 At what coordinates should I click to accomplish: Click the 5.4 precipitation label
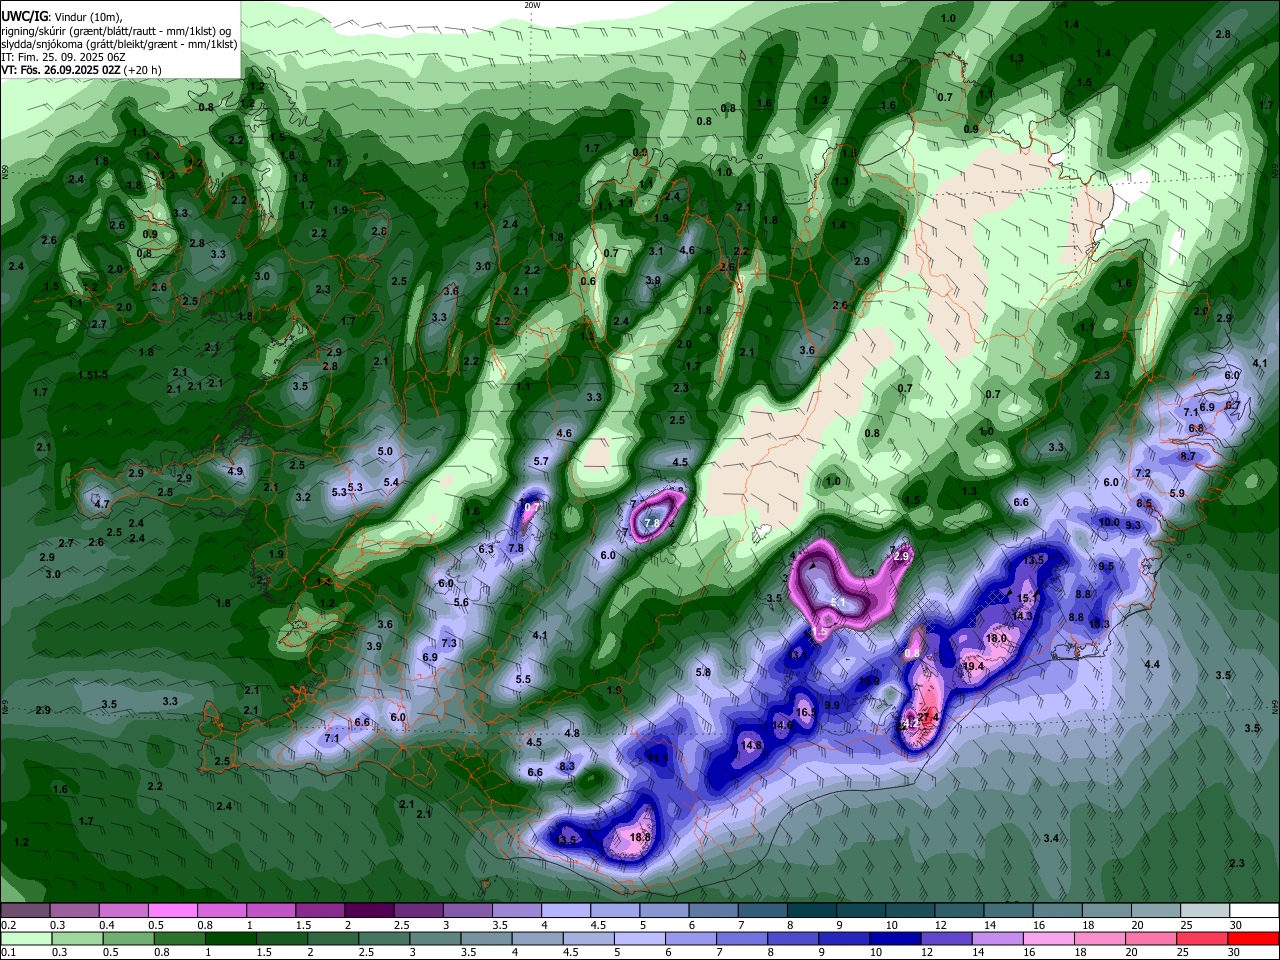click(391, 482)
